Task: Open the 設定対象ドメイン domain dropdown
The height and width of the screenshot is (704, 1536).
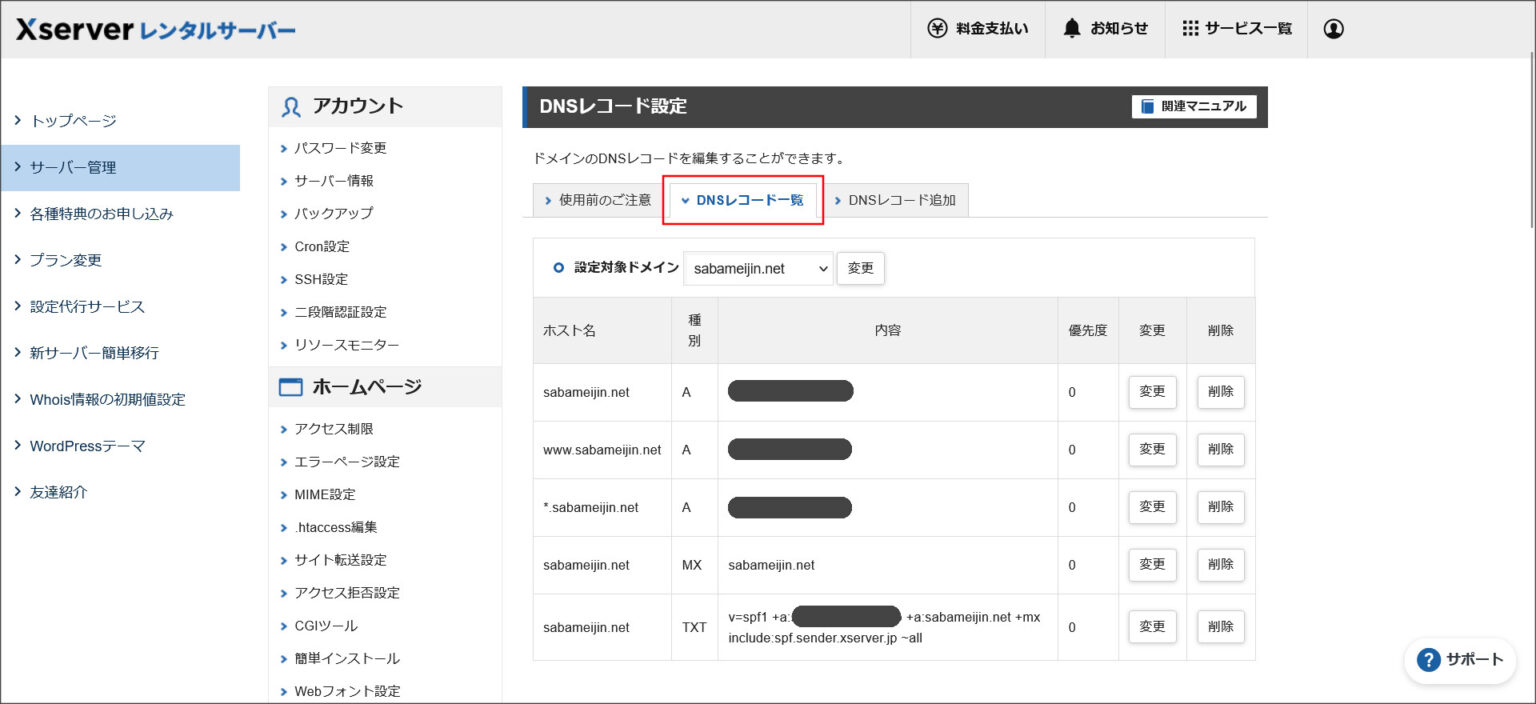Action: click(x=758, y=268)
